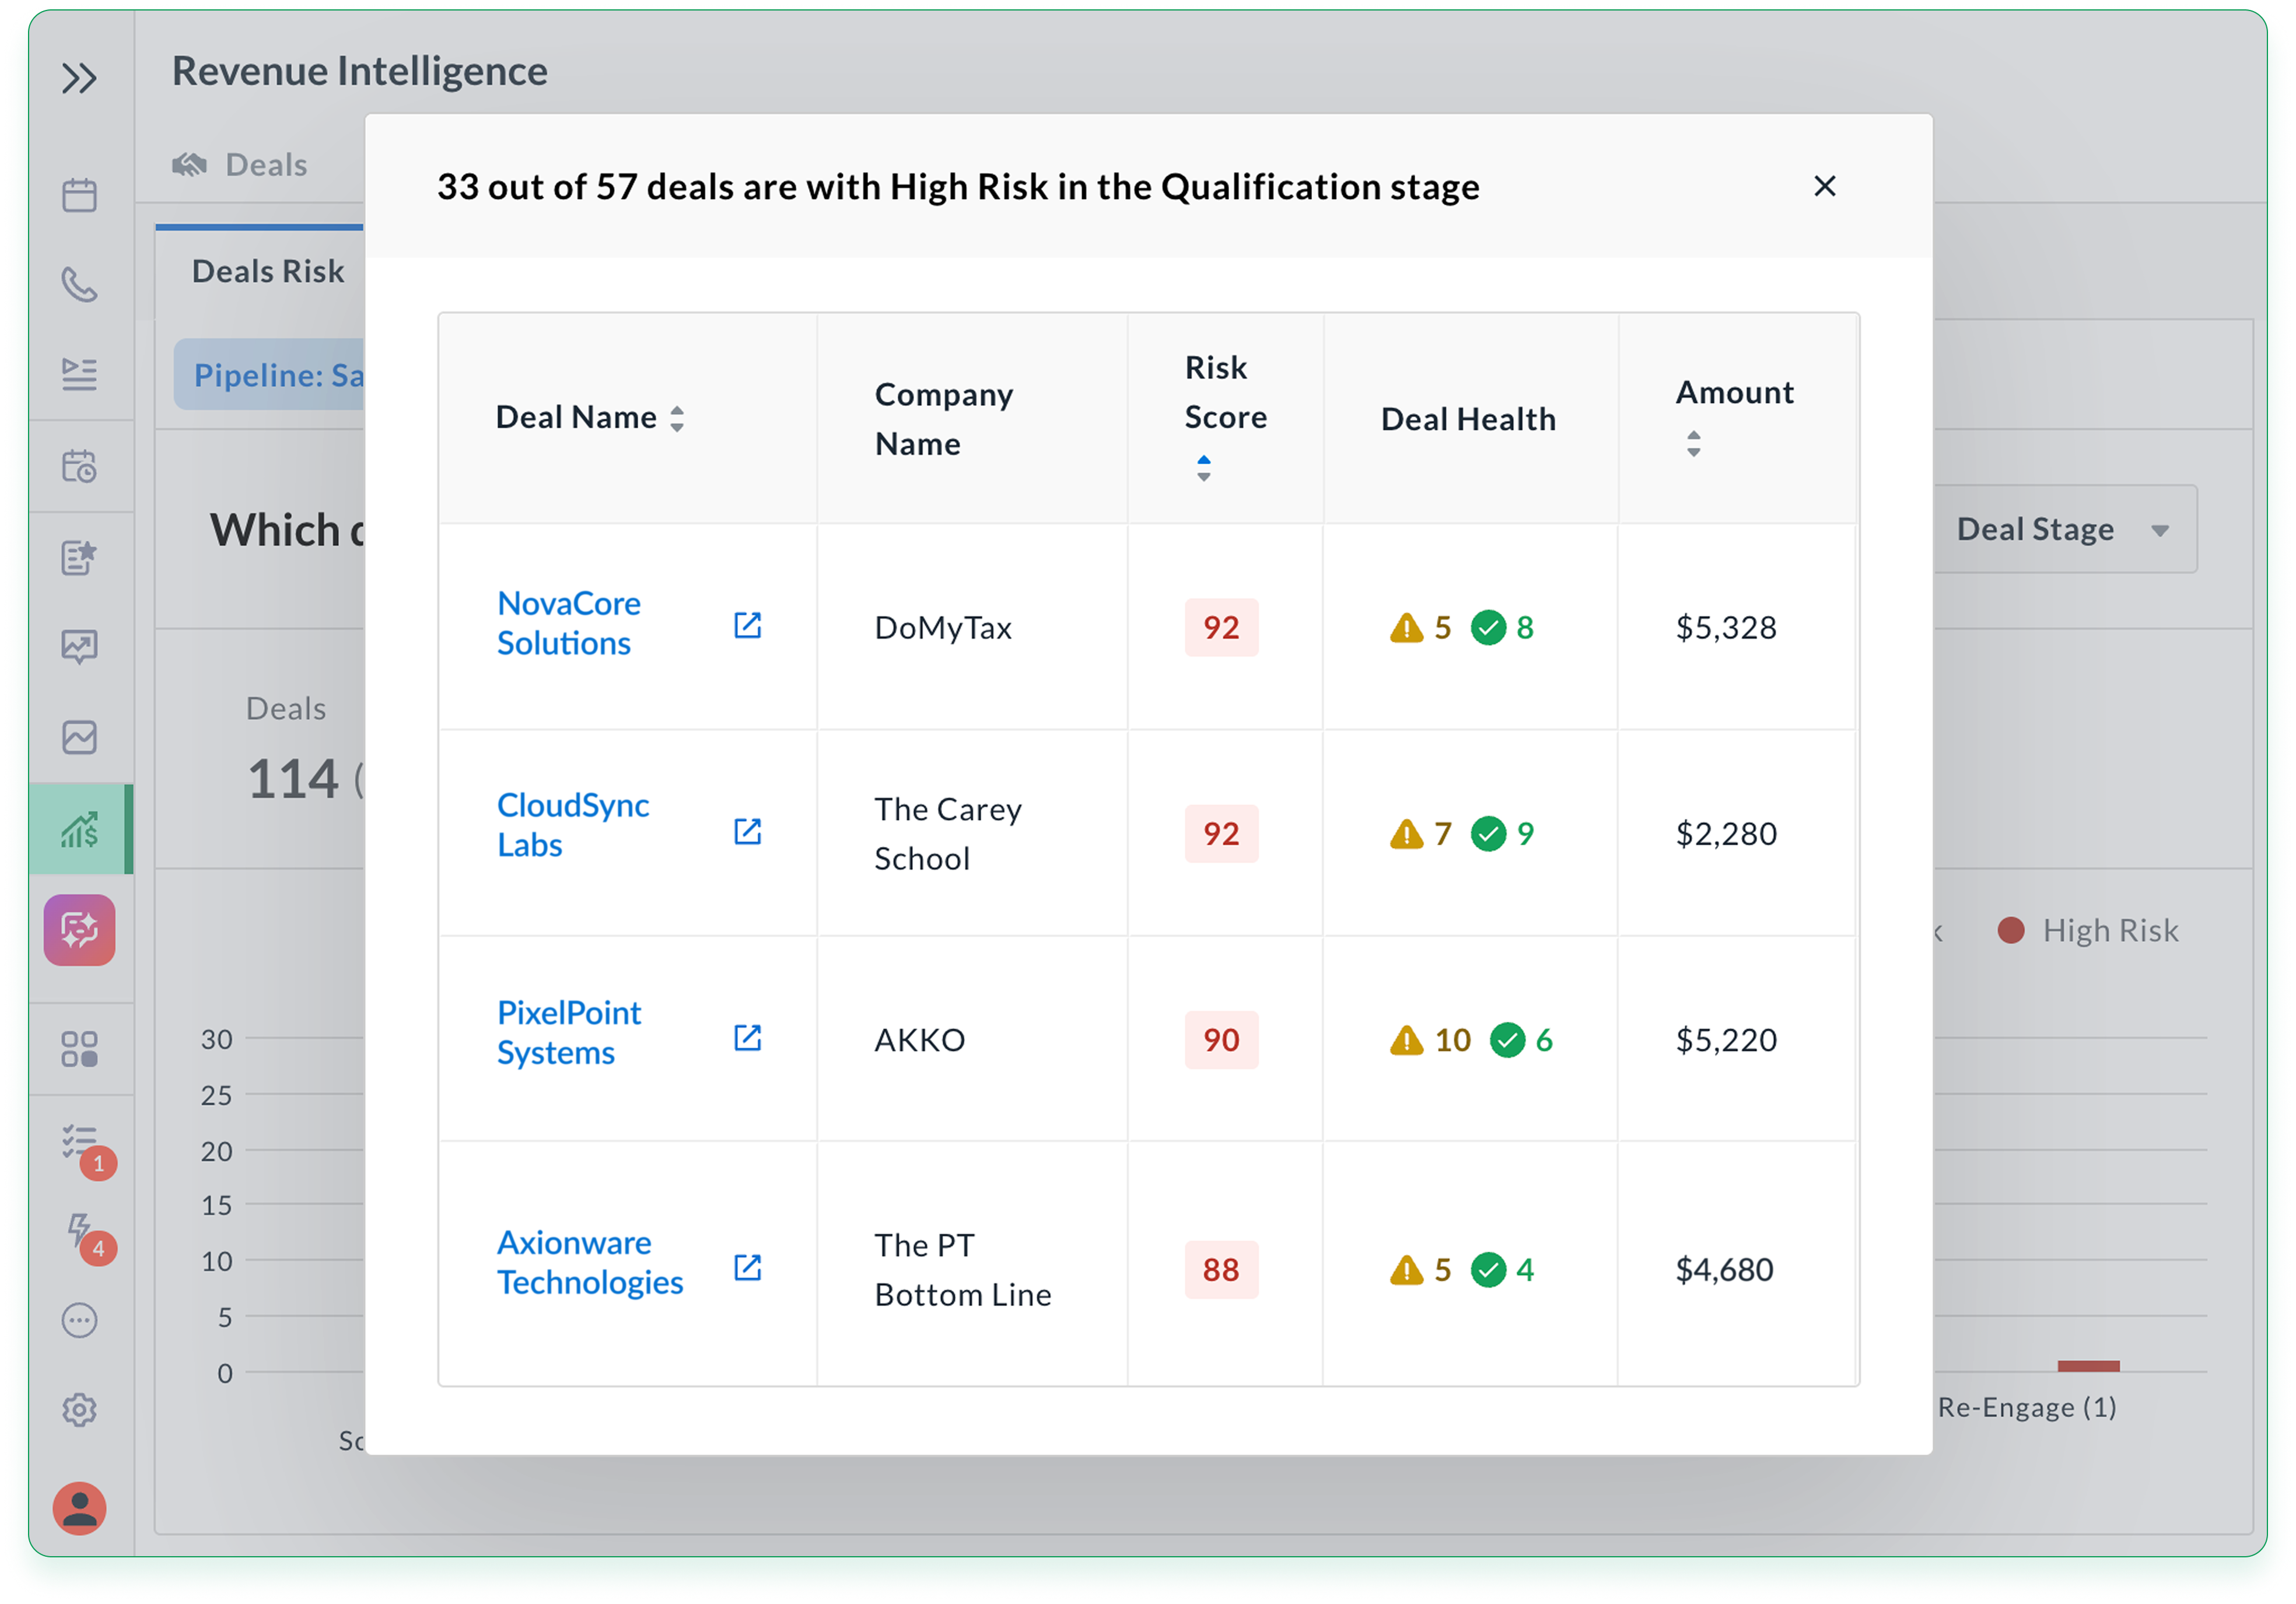Sort table by Amount
This screenshot has height=1604, width=2296.
coord(1693,443)
